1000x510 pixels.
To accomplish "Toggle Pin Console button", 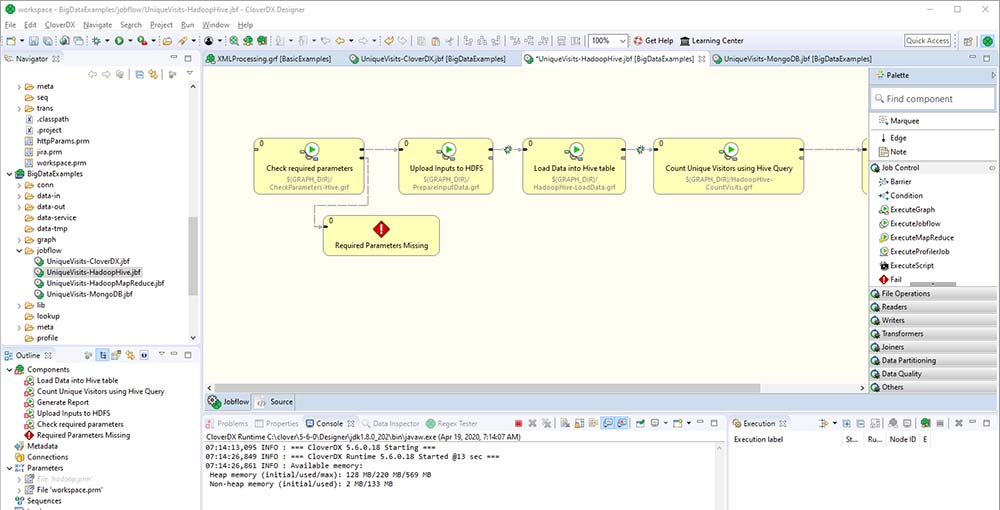I will point(640,423).
